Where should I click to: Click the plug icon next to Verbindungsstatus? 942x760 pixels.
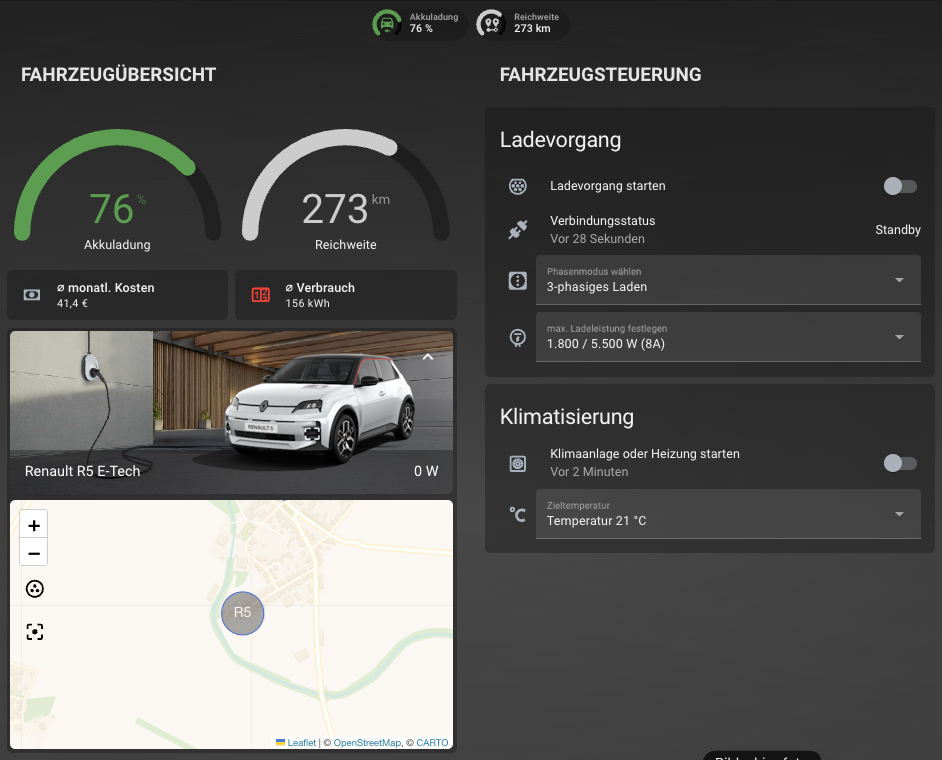tap(518, 230)
